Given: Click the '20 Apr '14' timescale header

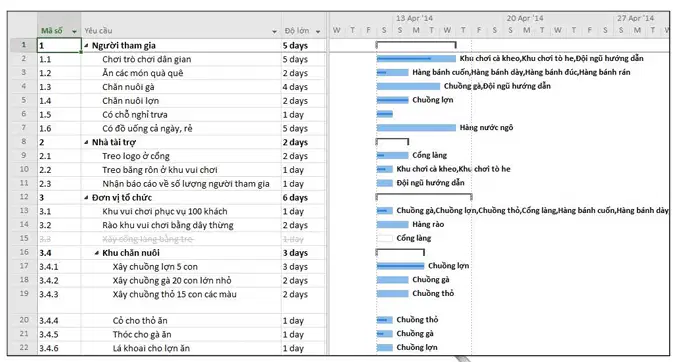Looking at the screenshot, I should [x=525, y=18].
